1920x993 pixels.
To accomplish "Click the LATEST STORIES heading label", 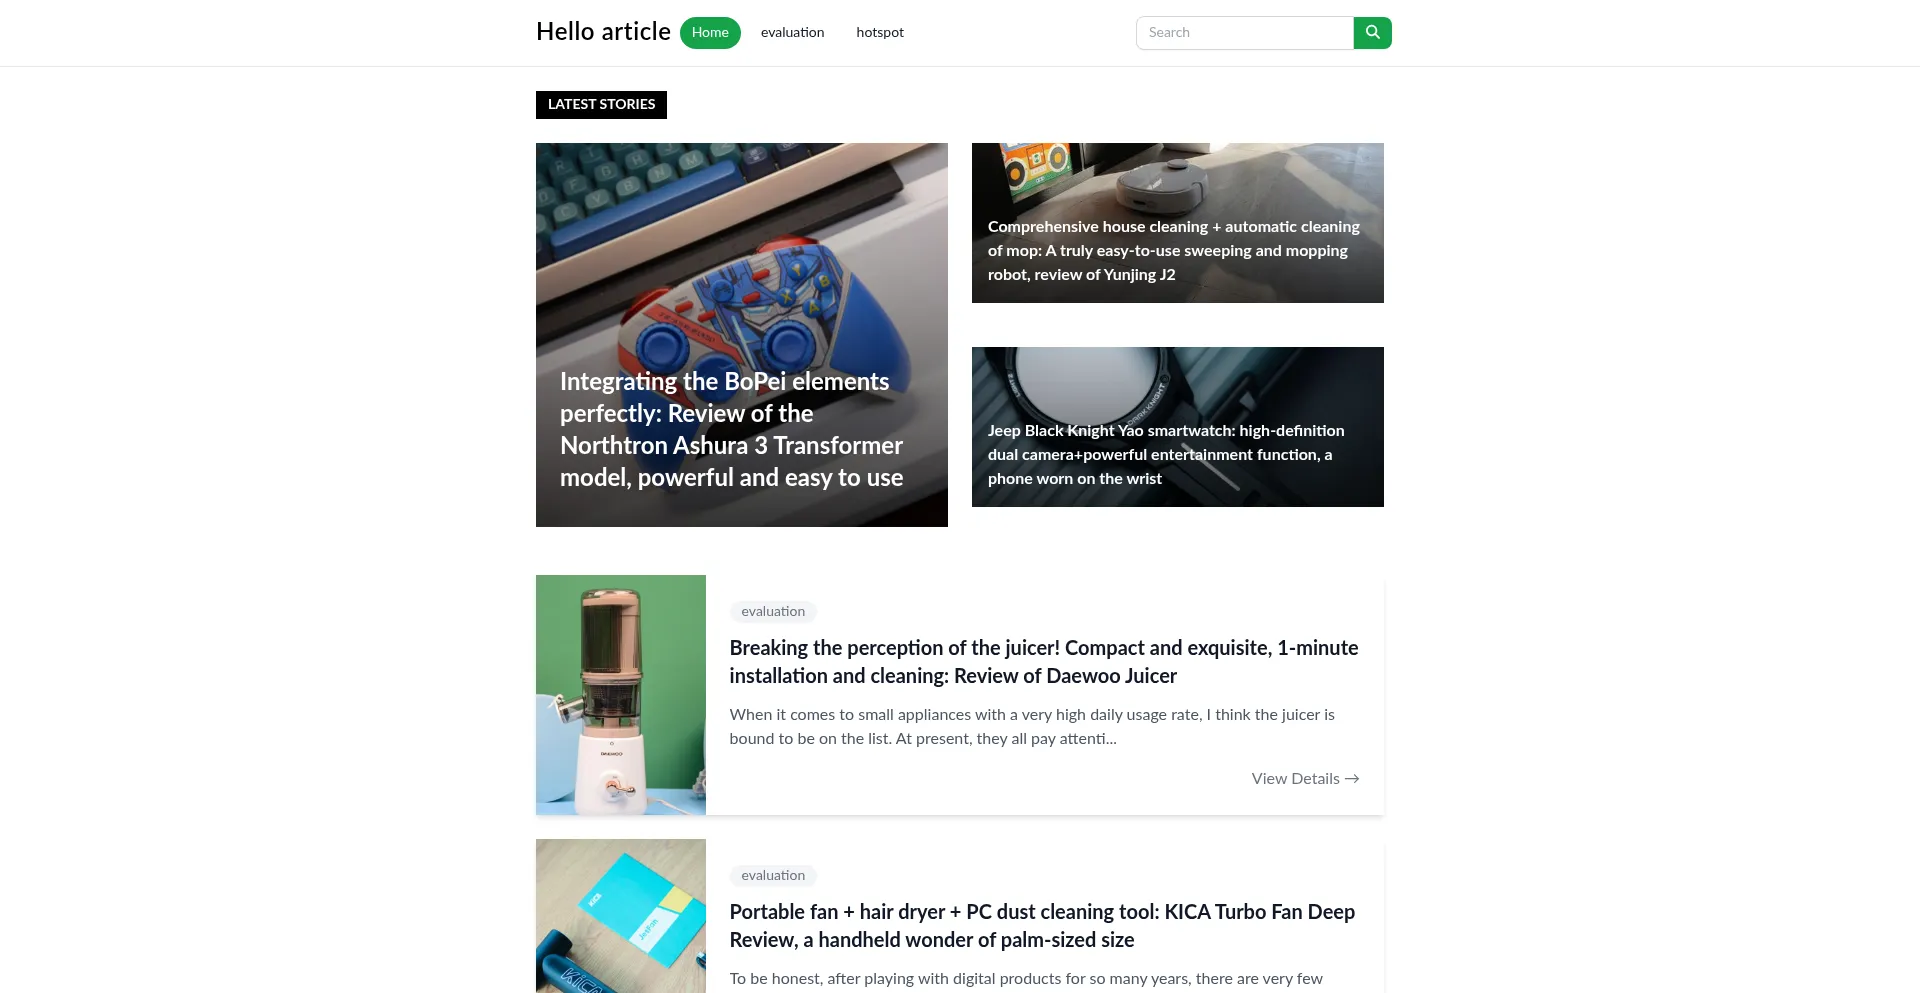I will tap(601, 105).
